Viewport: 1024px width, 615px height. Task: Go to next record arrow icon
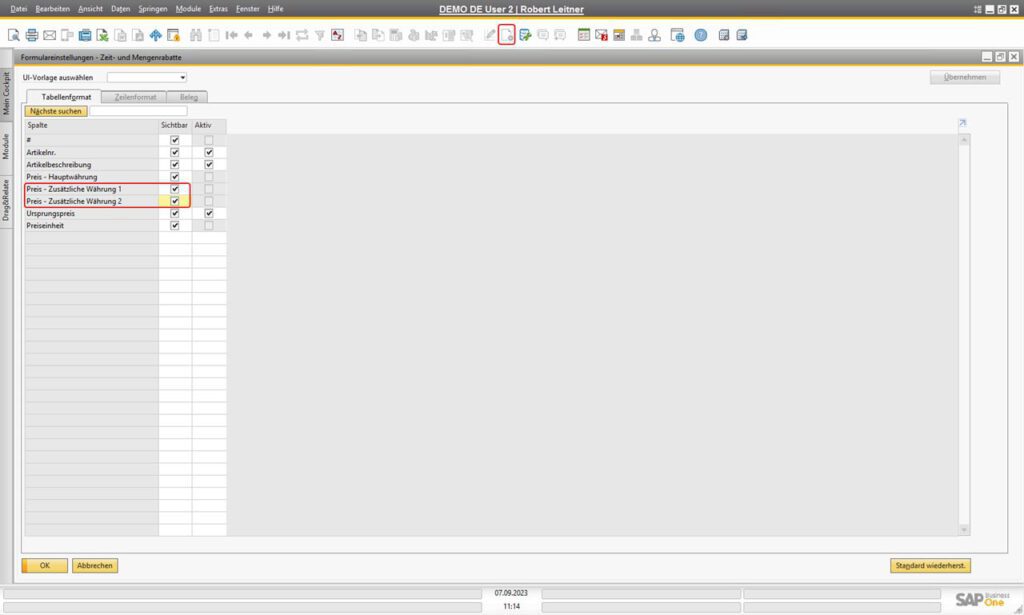tap(266, 35)
